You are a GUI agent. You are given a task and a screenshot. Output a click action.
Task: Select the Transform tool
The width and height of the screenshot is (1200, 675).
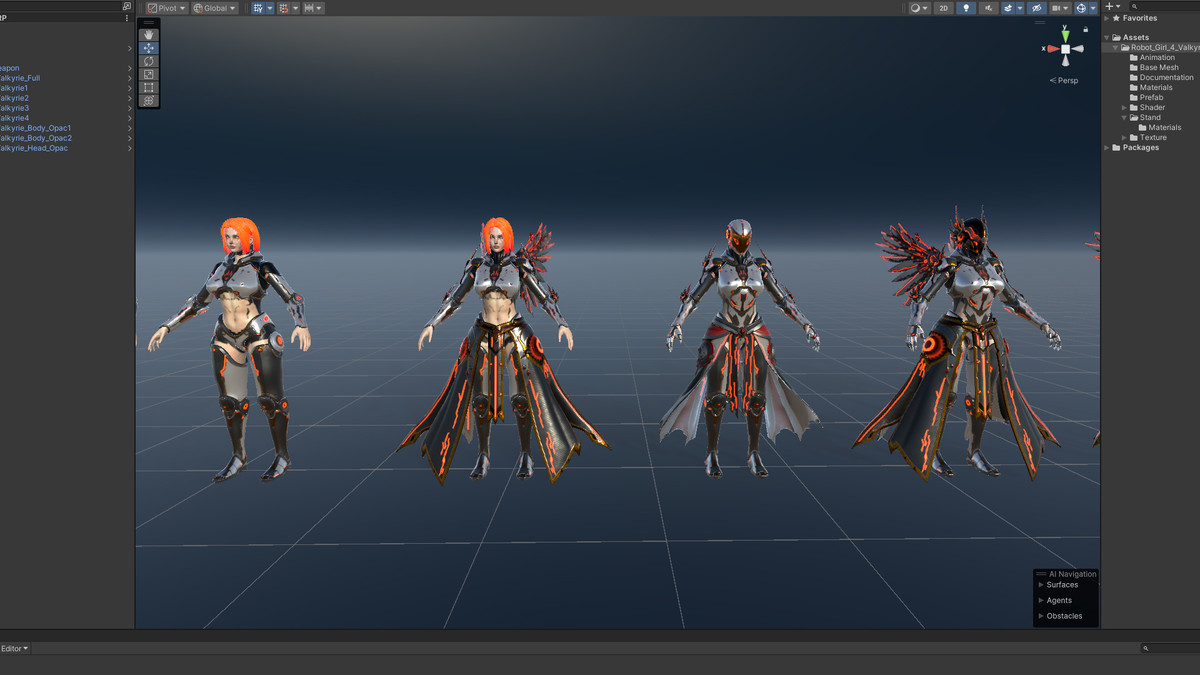click(149, 100)
